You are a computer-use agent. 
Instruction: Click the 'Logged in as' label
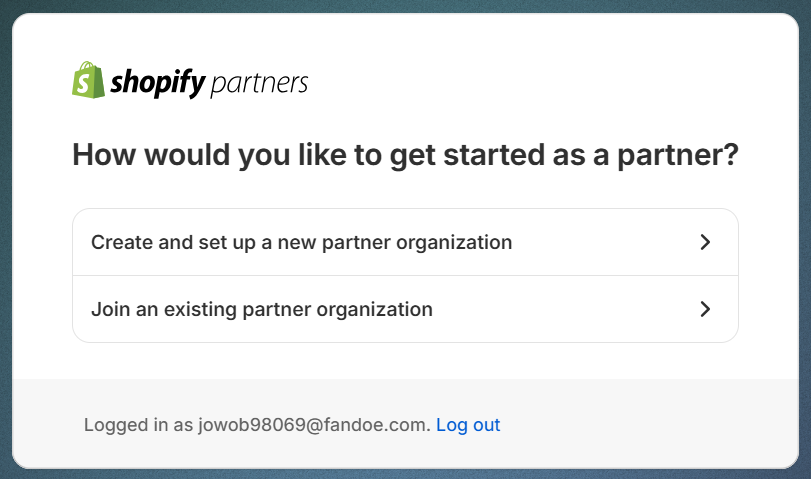138,425
